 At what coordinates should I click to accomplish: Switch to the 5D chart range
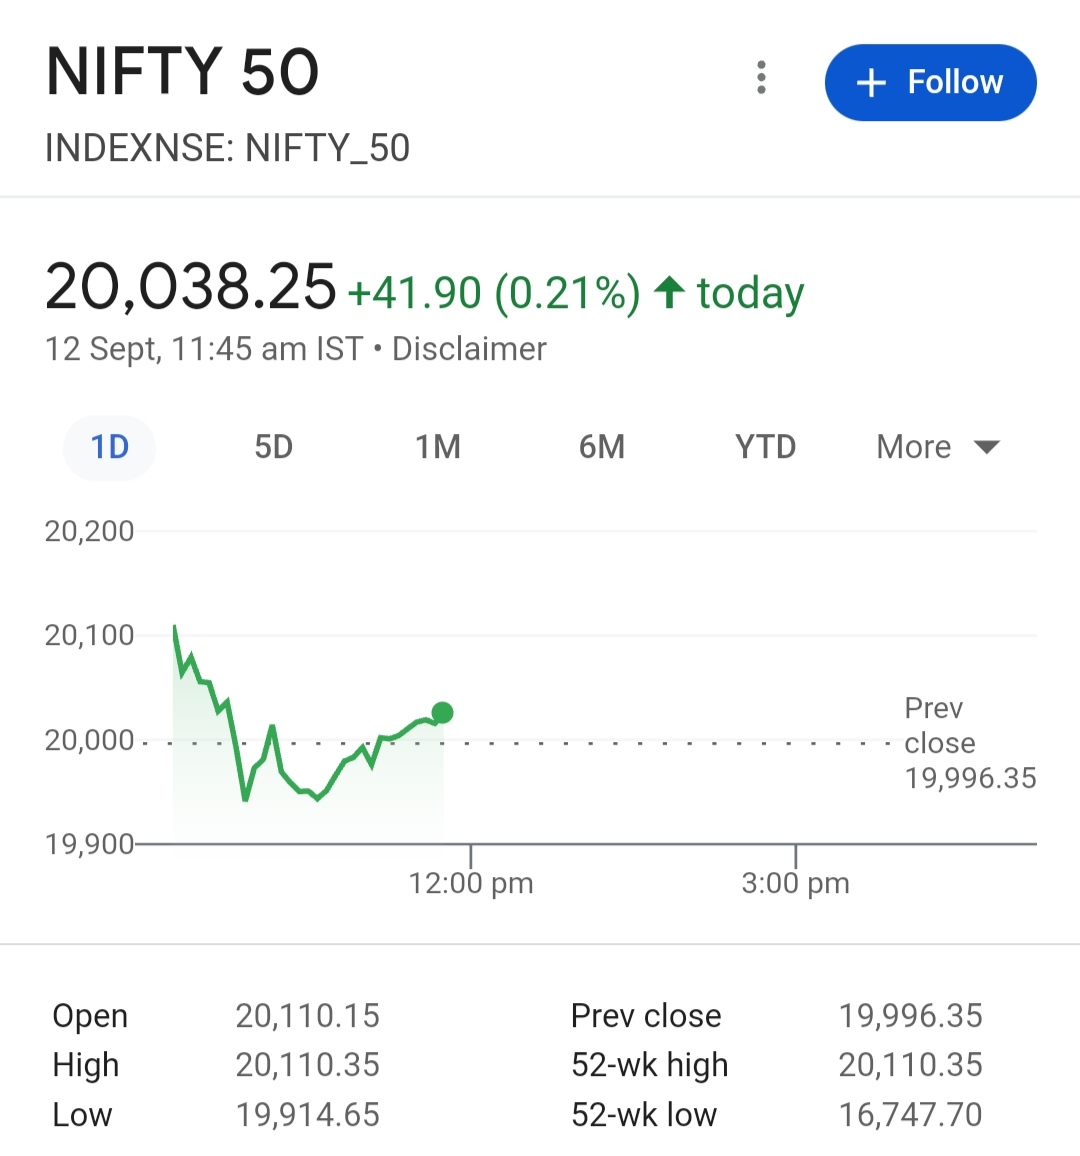pos(274,448)
